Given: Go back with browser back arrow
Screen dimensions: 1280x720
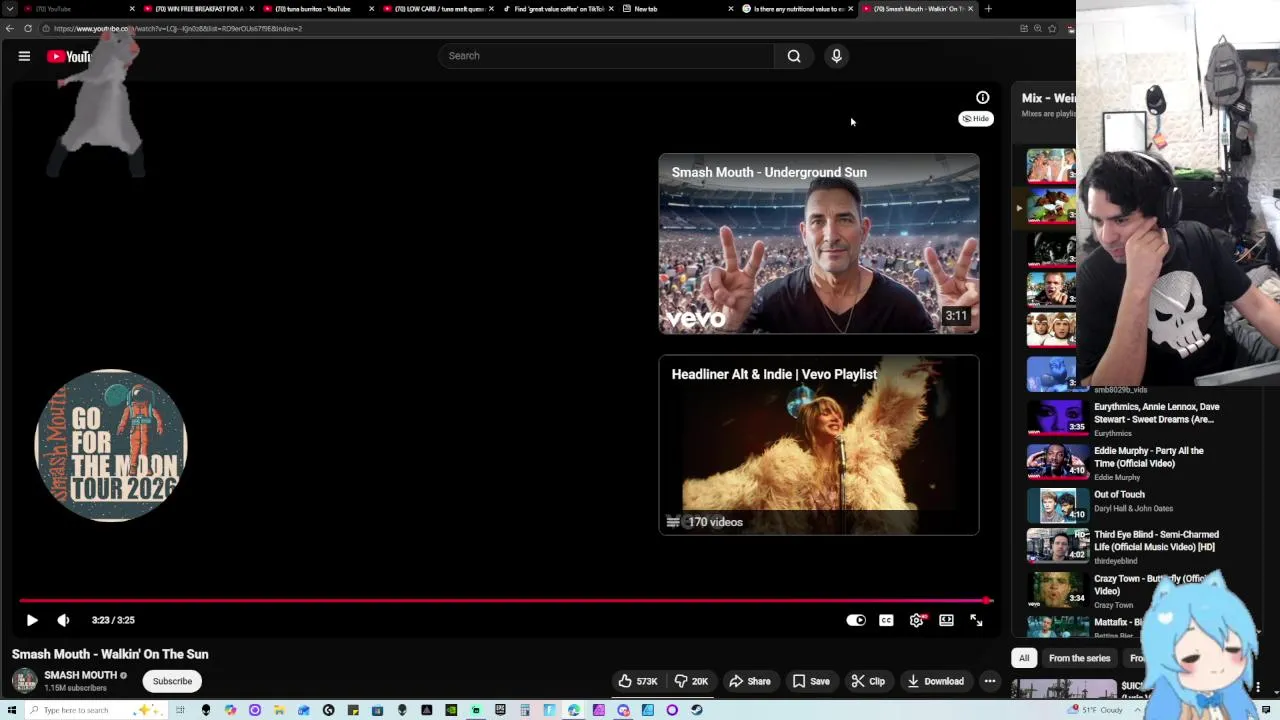Looking at the screenshot, I should point(10,29).
